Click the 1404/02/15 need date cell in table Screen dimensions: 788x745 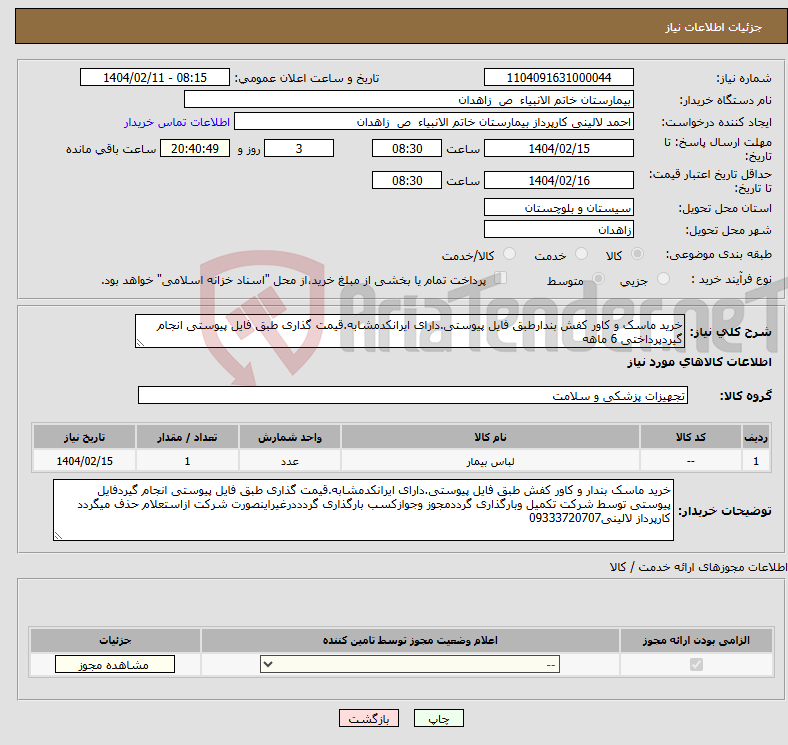point(84,461)
